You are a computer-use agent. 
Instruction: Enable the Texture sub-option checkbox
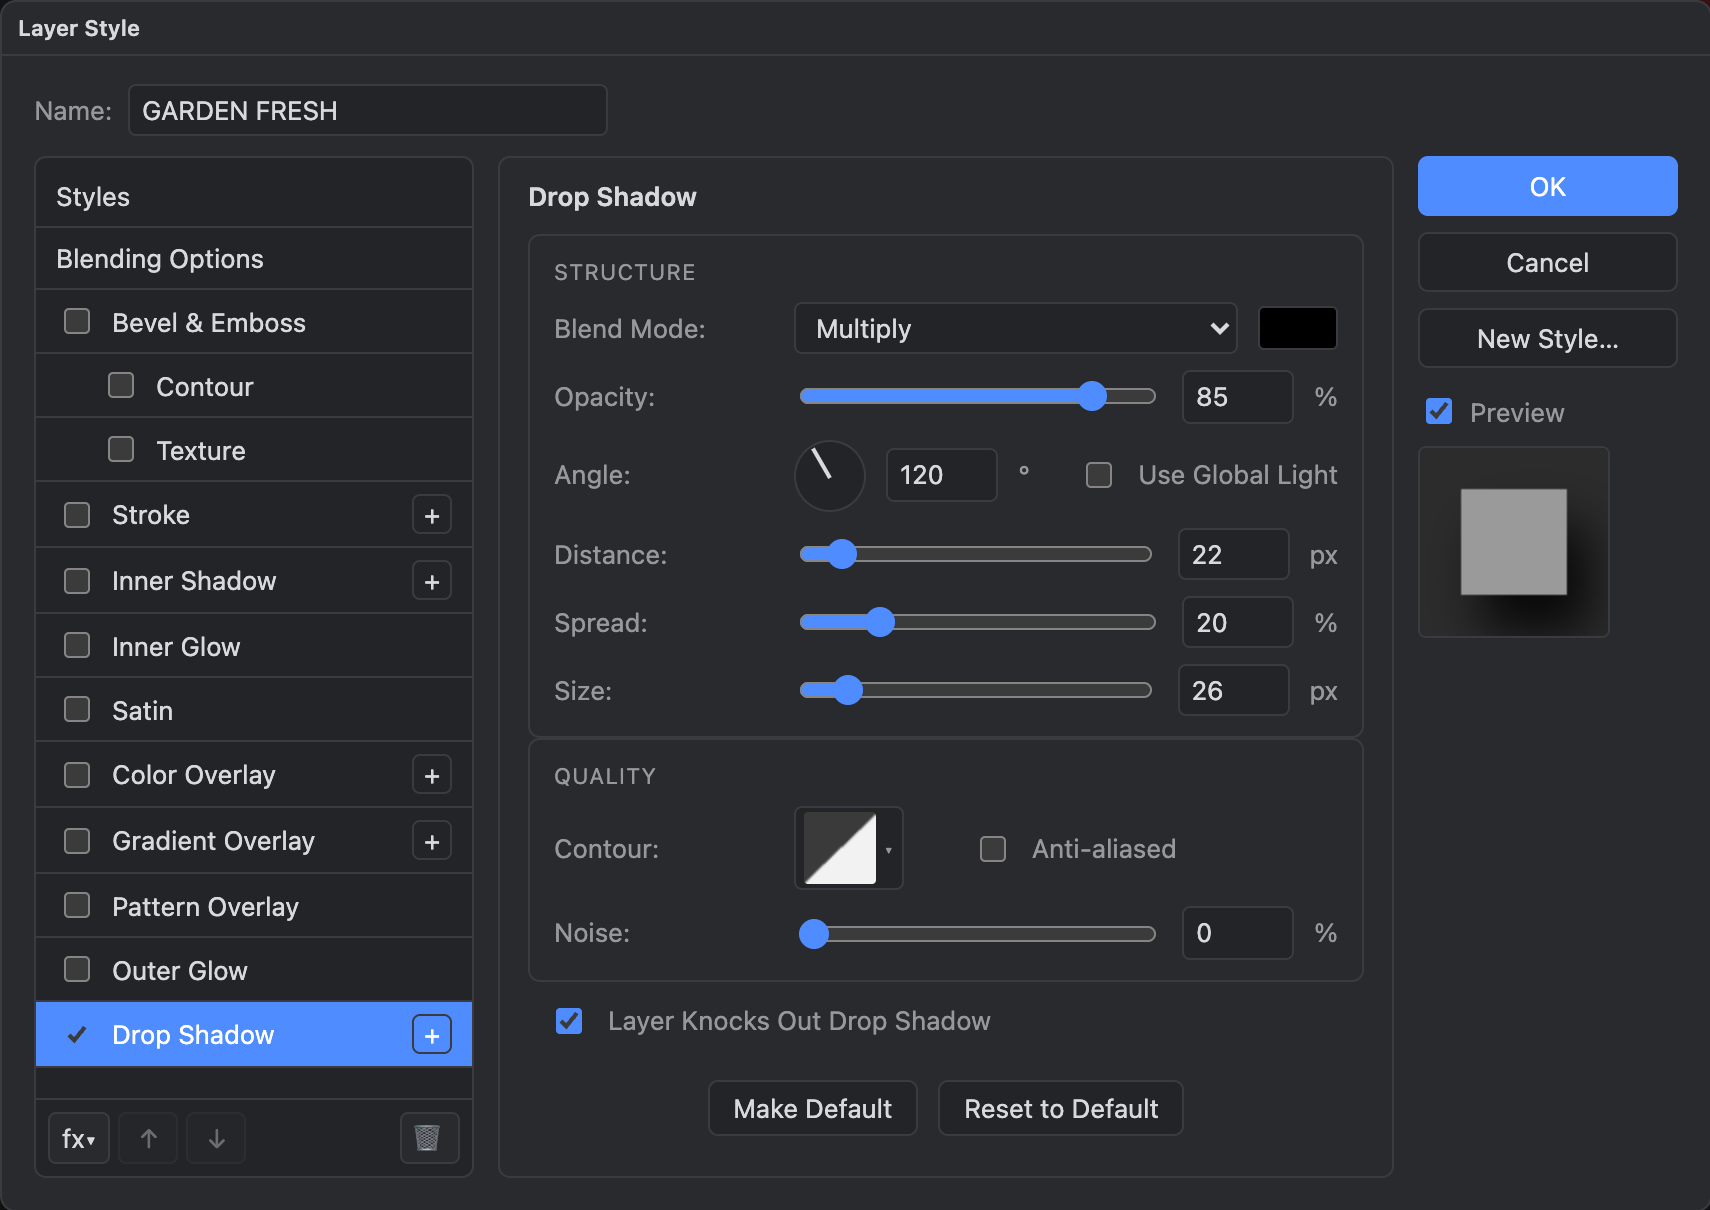coord(121,449)
